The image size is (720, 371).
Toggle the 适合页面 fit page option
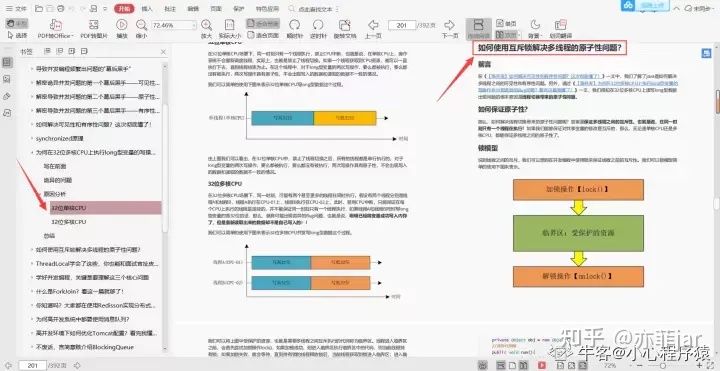tap(263, 35)
